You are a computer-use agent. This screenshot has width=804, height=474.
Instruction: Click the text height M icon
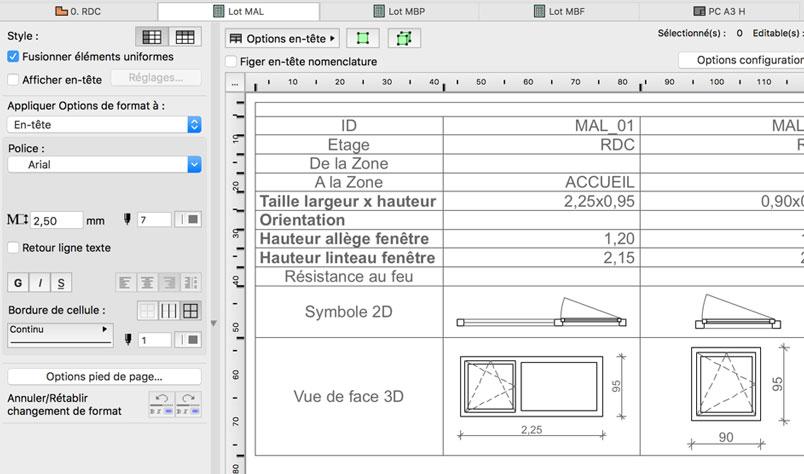(17, 220)
